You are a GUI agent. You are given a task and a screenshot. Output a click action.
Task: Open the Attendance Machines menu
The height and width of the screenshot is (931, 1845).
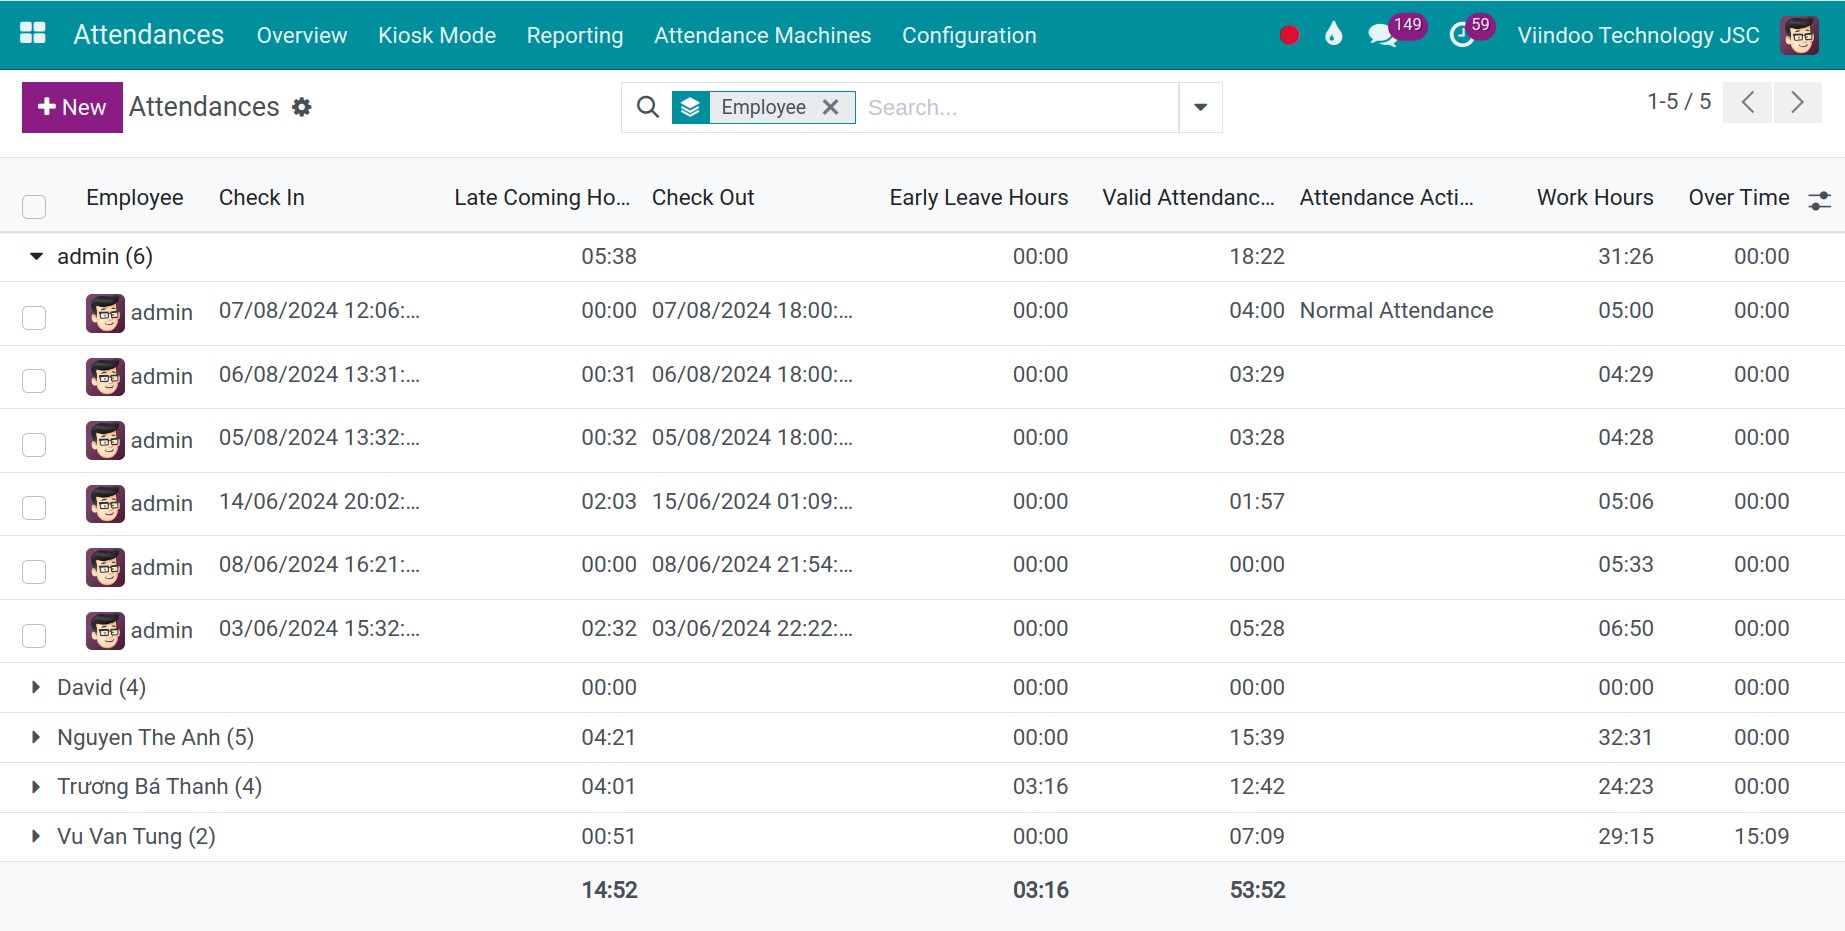[763, 35]
